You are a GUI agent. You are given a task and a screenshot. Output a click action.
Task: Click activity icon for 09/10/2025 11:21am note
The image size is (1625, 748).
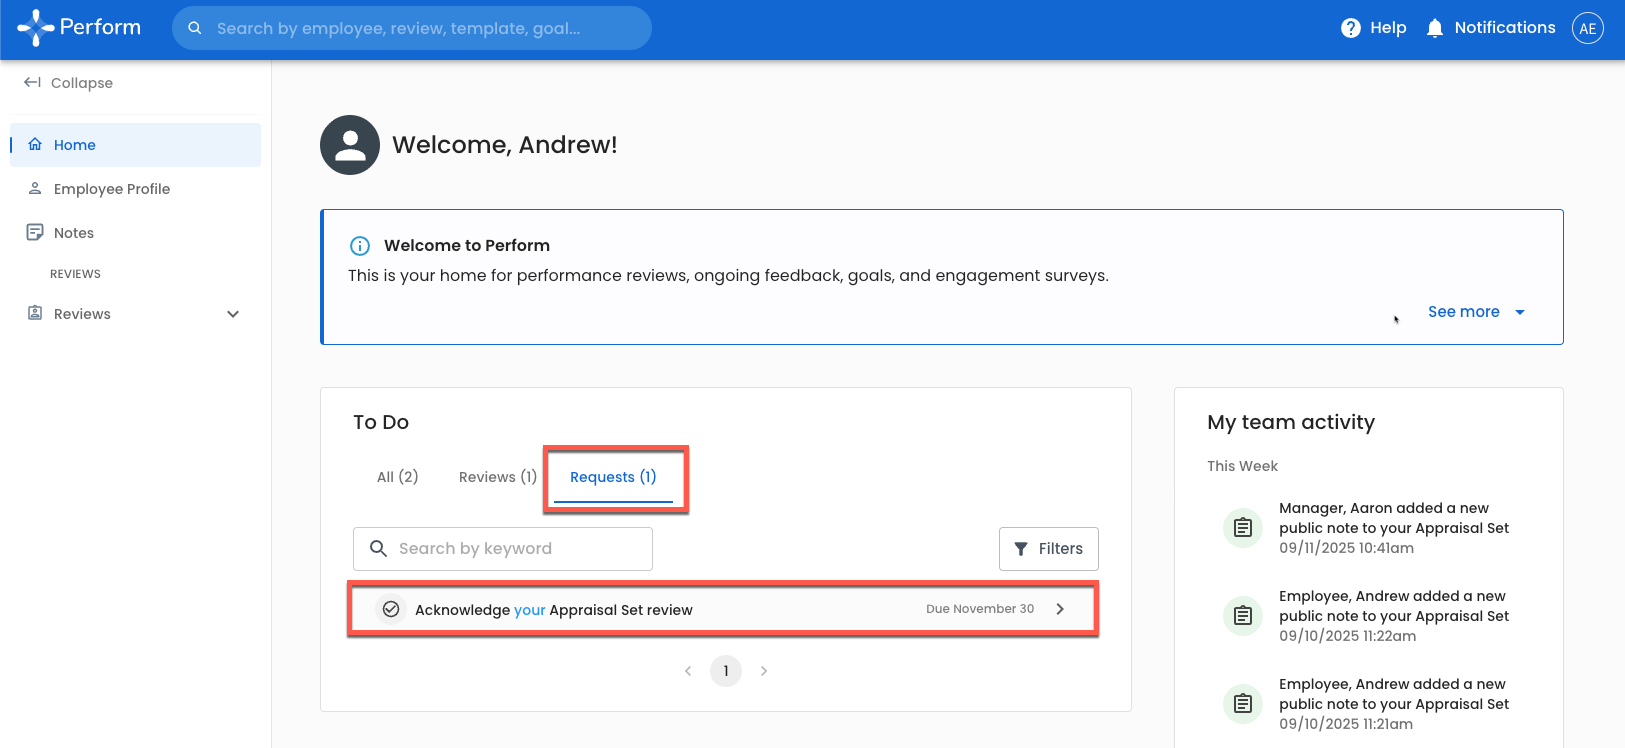pyautogui.click(x=1243, y=703)
